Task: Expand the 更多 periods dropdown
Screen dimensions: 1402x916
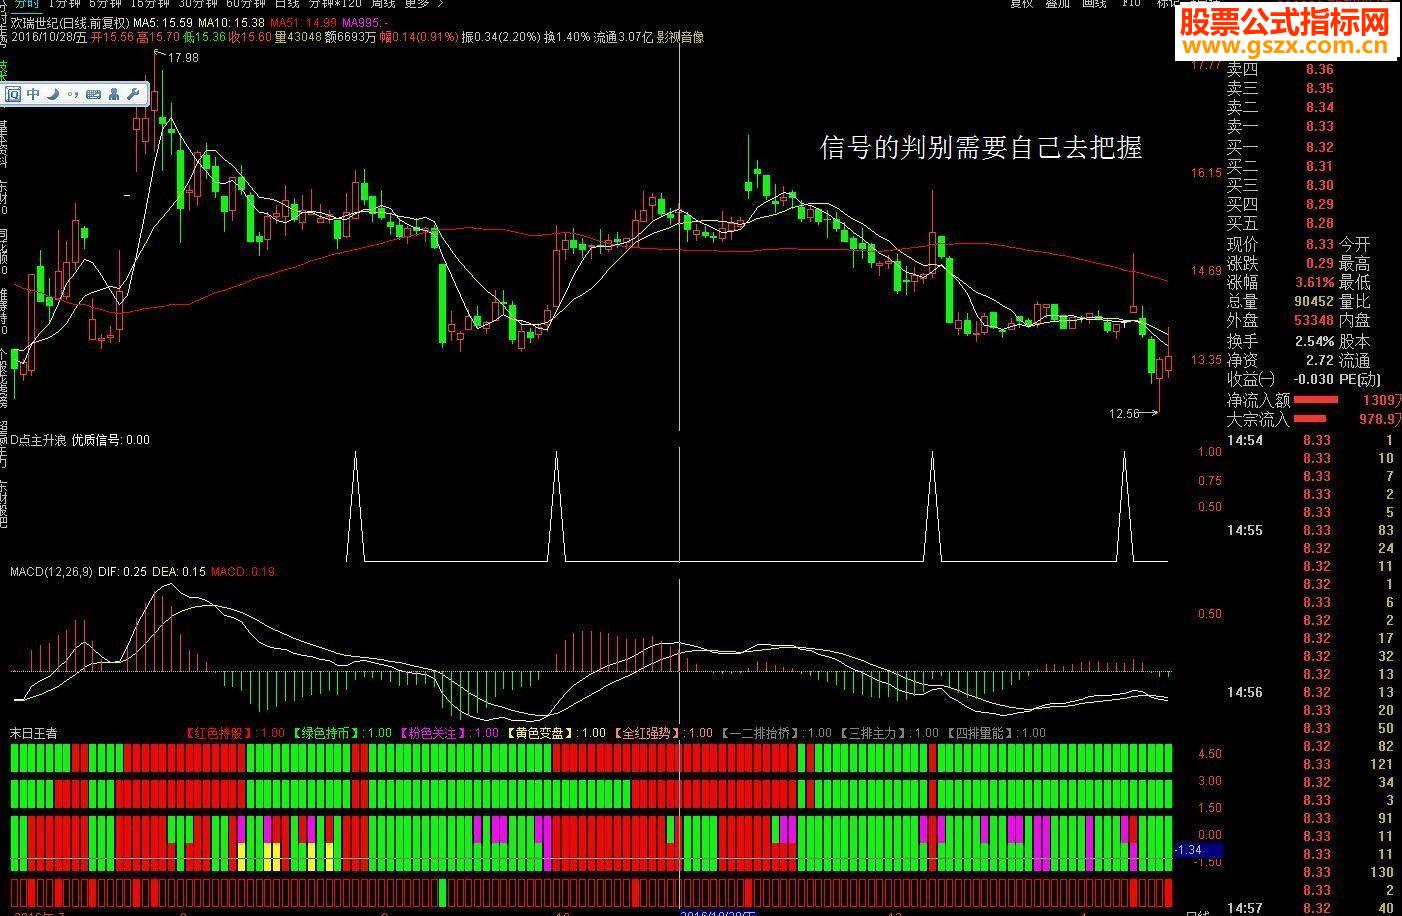Action: tap(423, 4)
